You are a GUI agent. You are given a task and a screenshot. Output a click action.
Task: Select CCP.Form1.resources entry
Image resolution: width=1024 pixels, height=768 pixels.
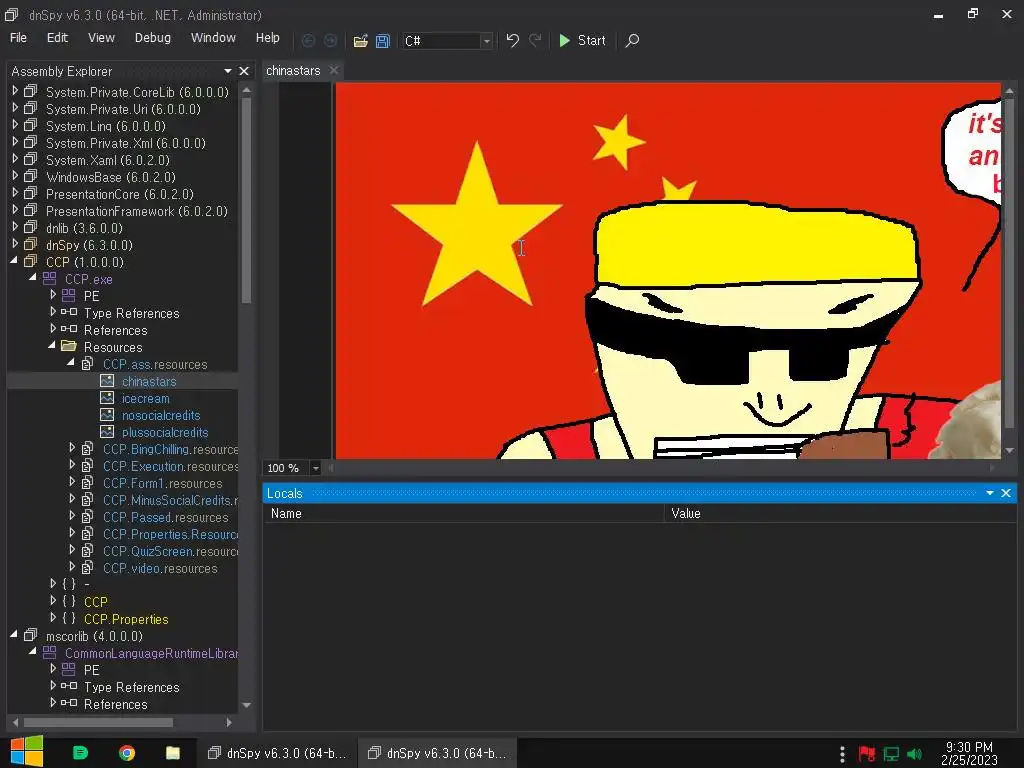[x=163, y=483]
